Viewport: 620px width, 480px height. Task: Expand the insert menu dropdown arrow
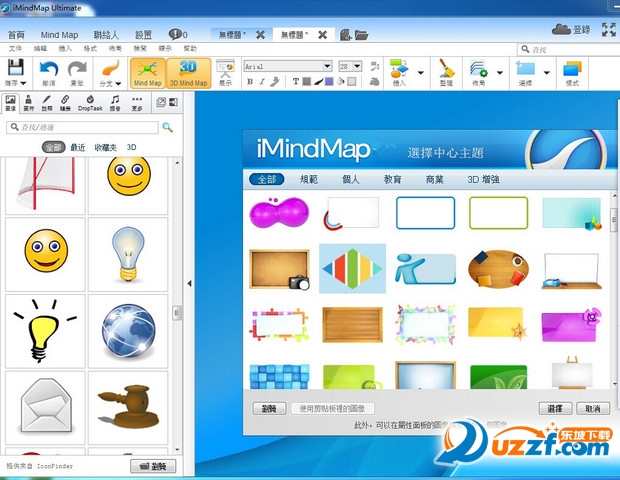[x=421, y=73]
